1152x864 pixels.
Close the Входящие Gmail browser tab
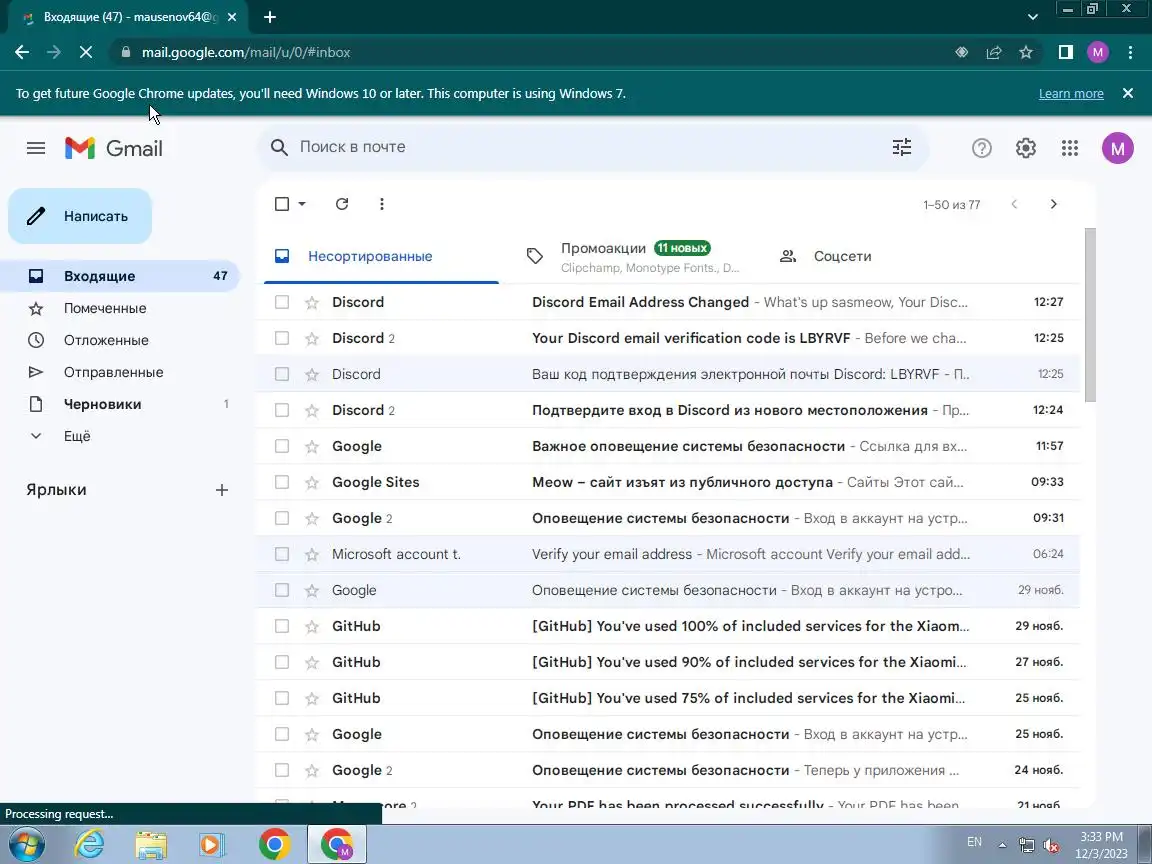[232, 17]
